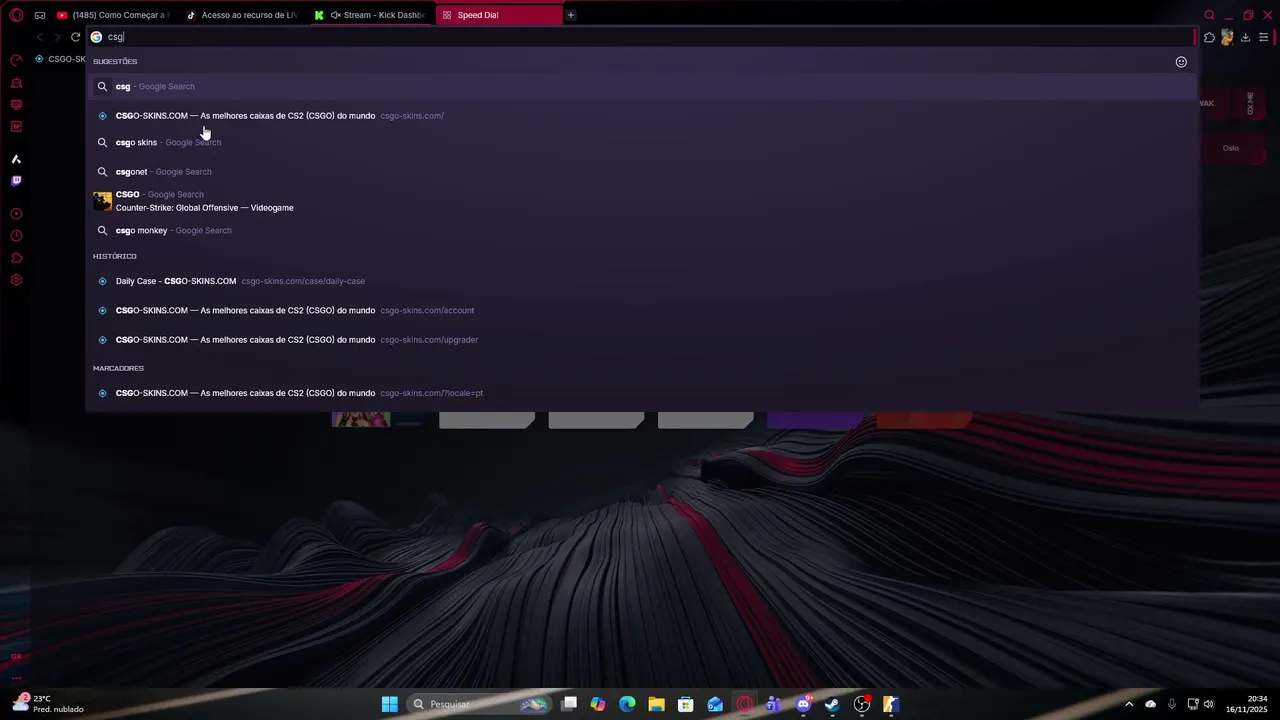Click the search tabs magnifier icon

tap(1209, 15)
